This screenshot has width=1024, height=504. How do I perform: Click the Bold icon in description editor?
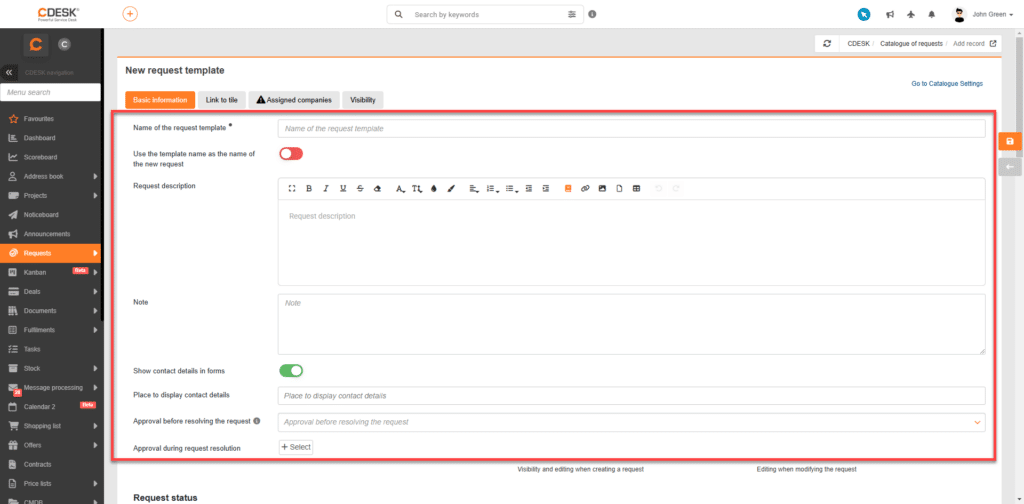[309, 189]
